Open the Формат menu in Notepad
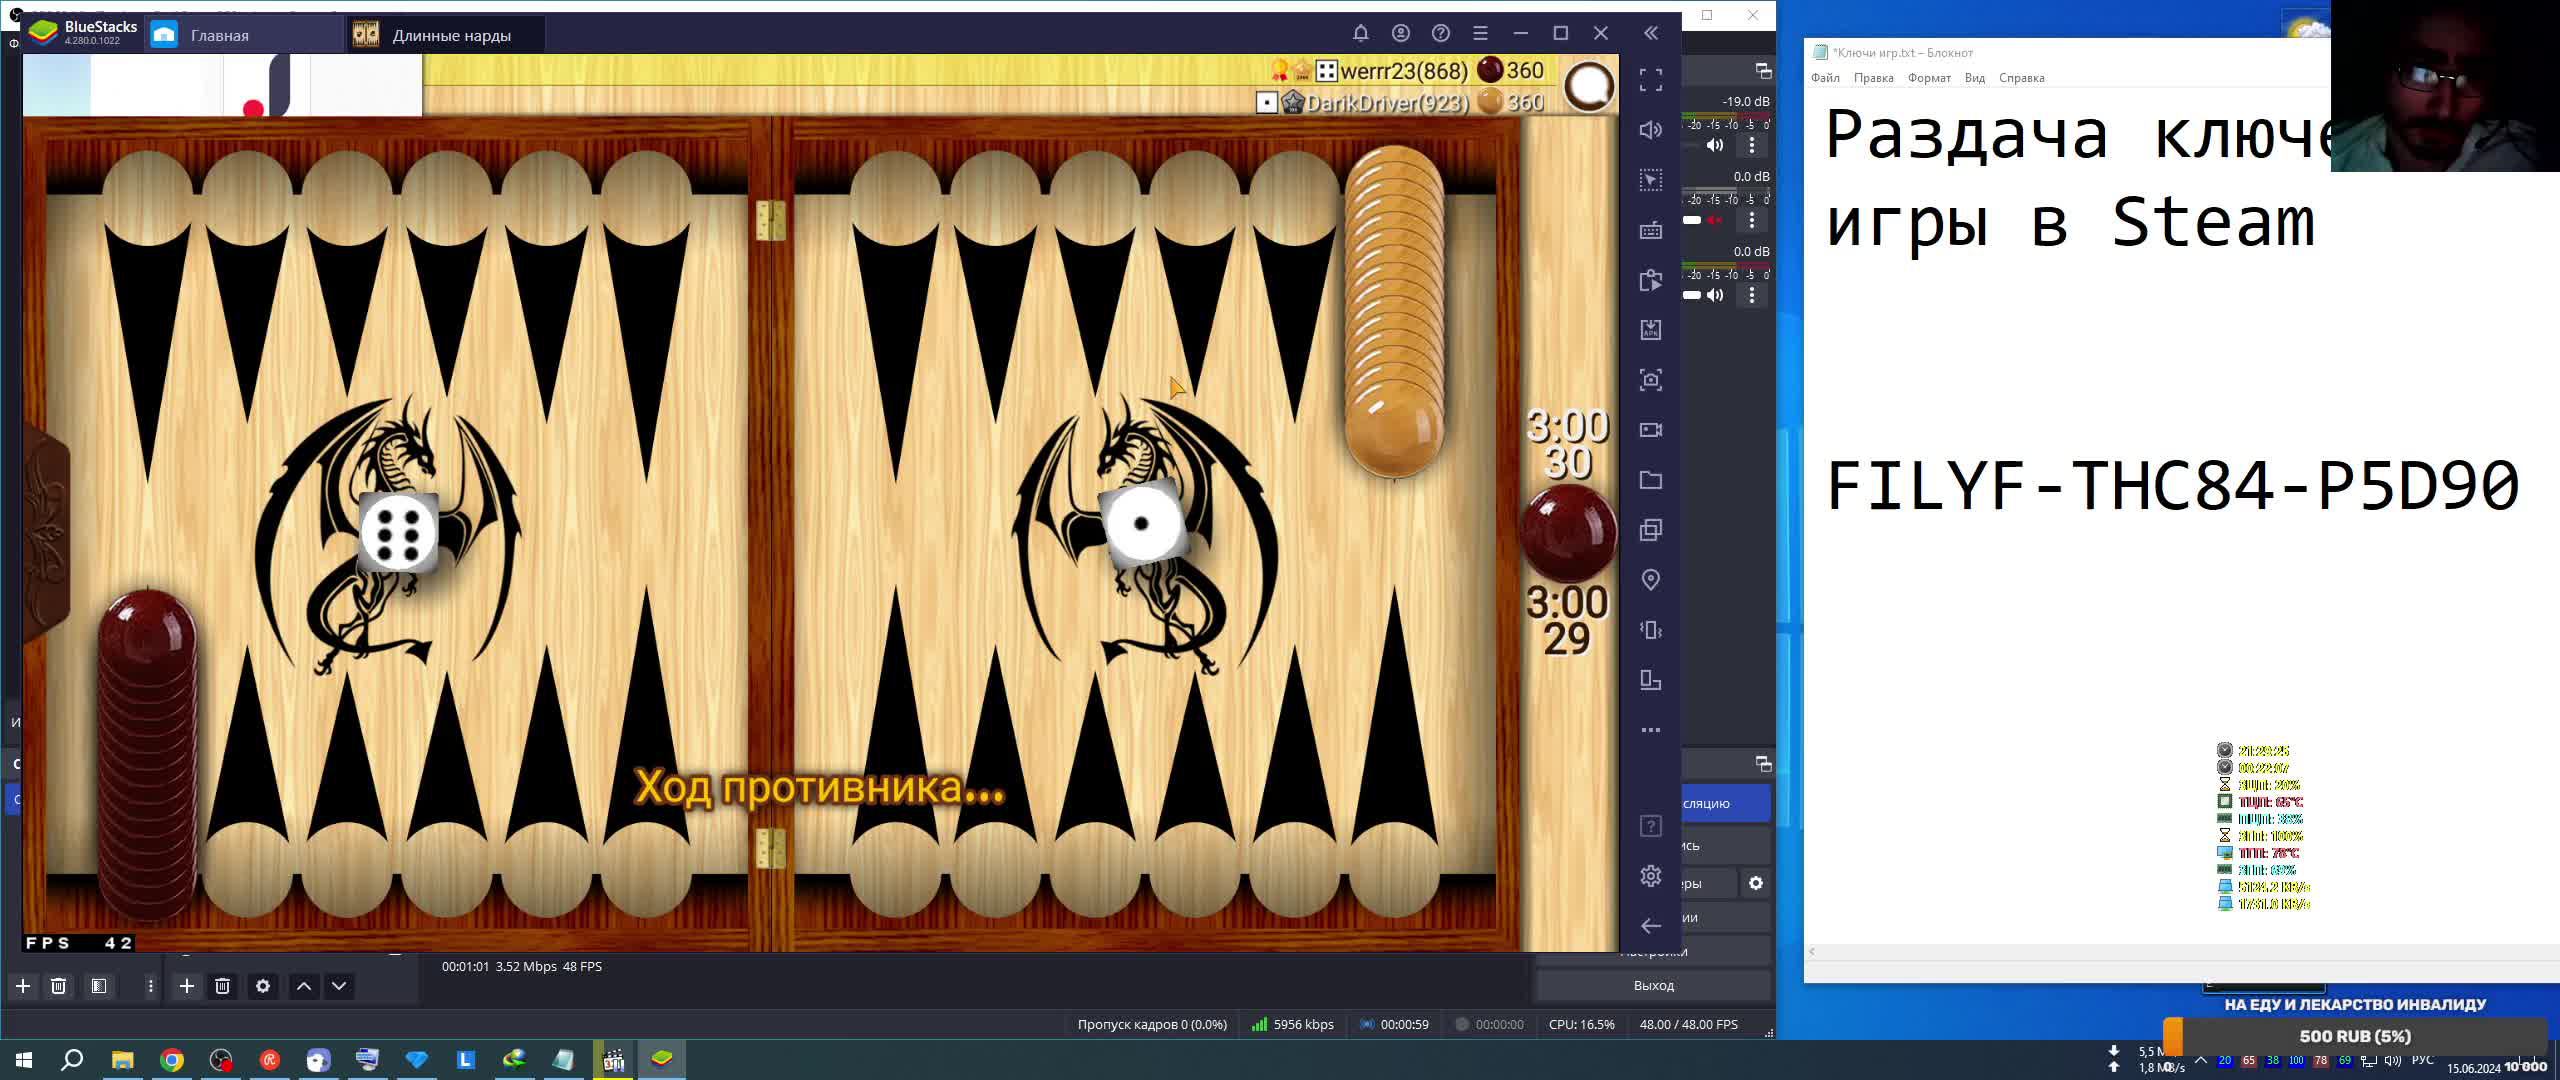This screenshot has width=2560, height=1080. [x=1928, y=78]
